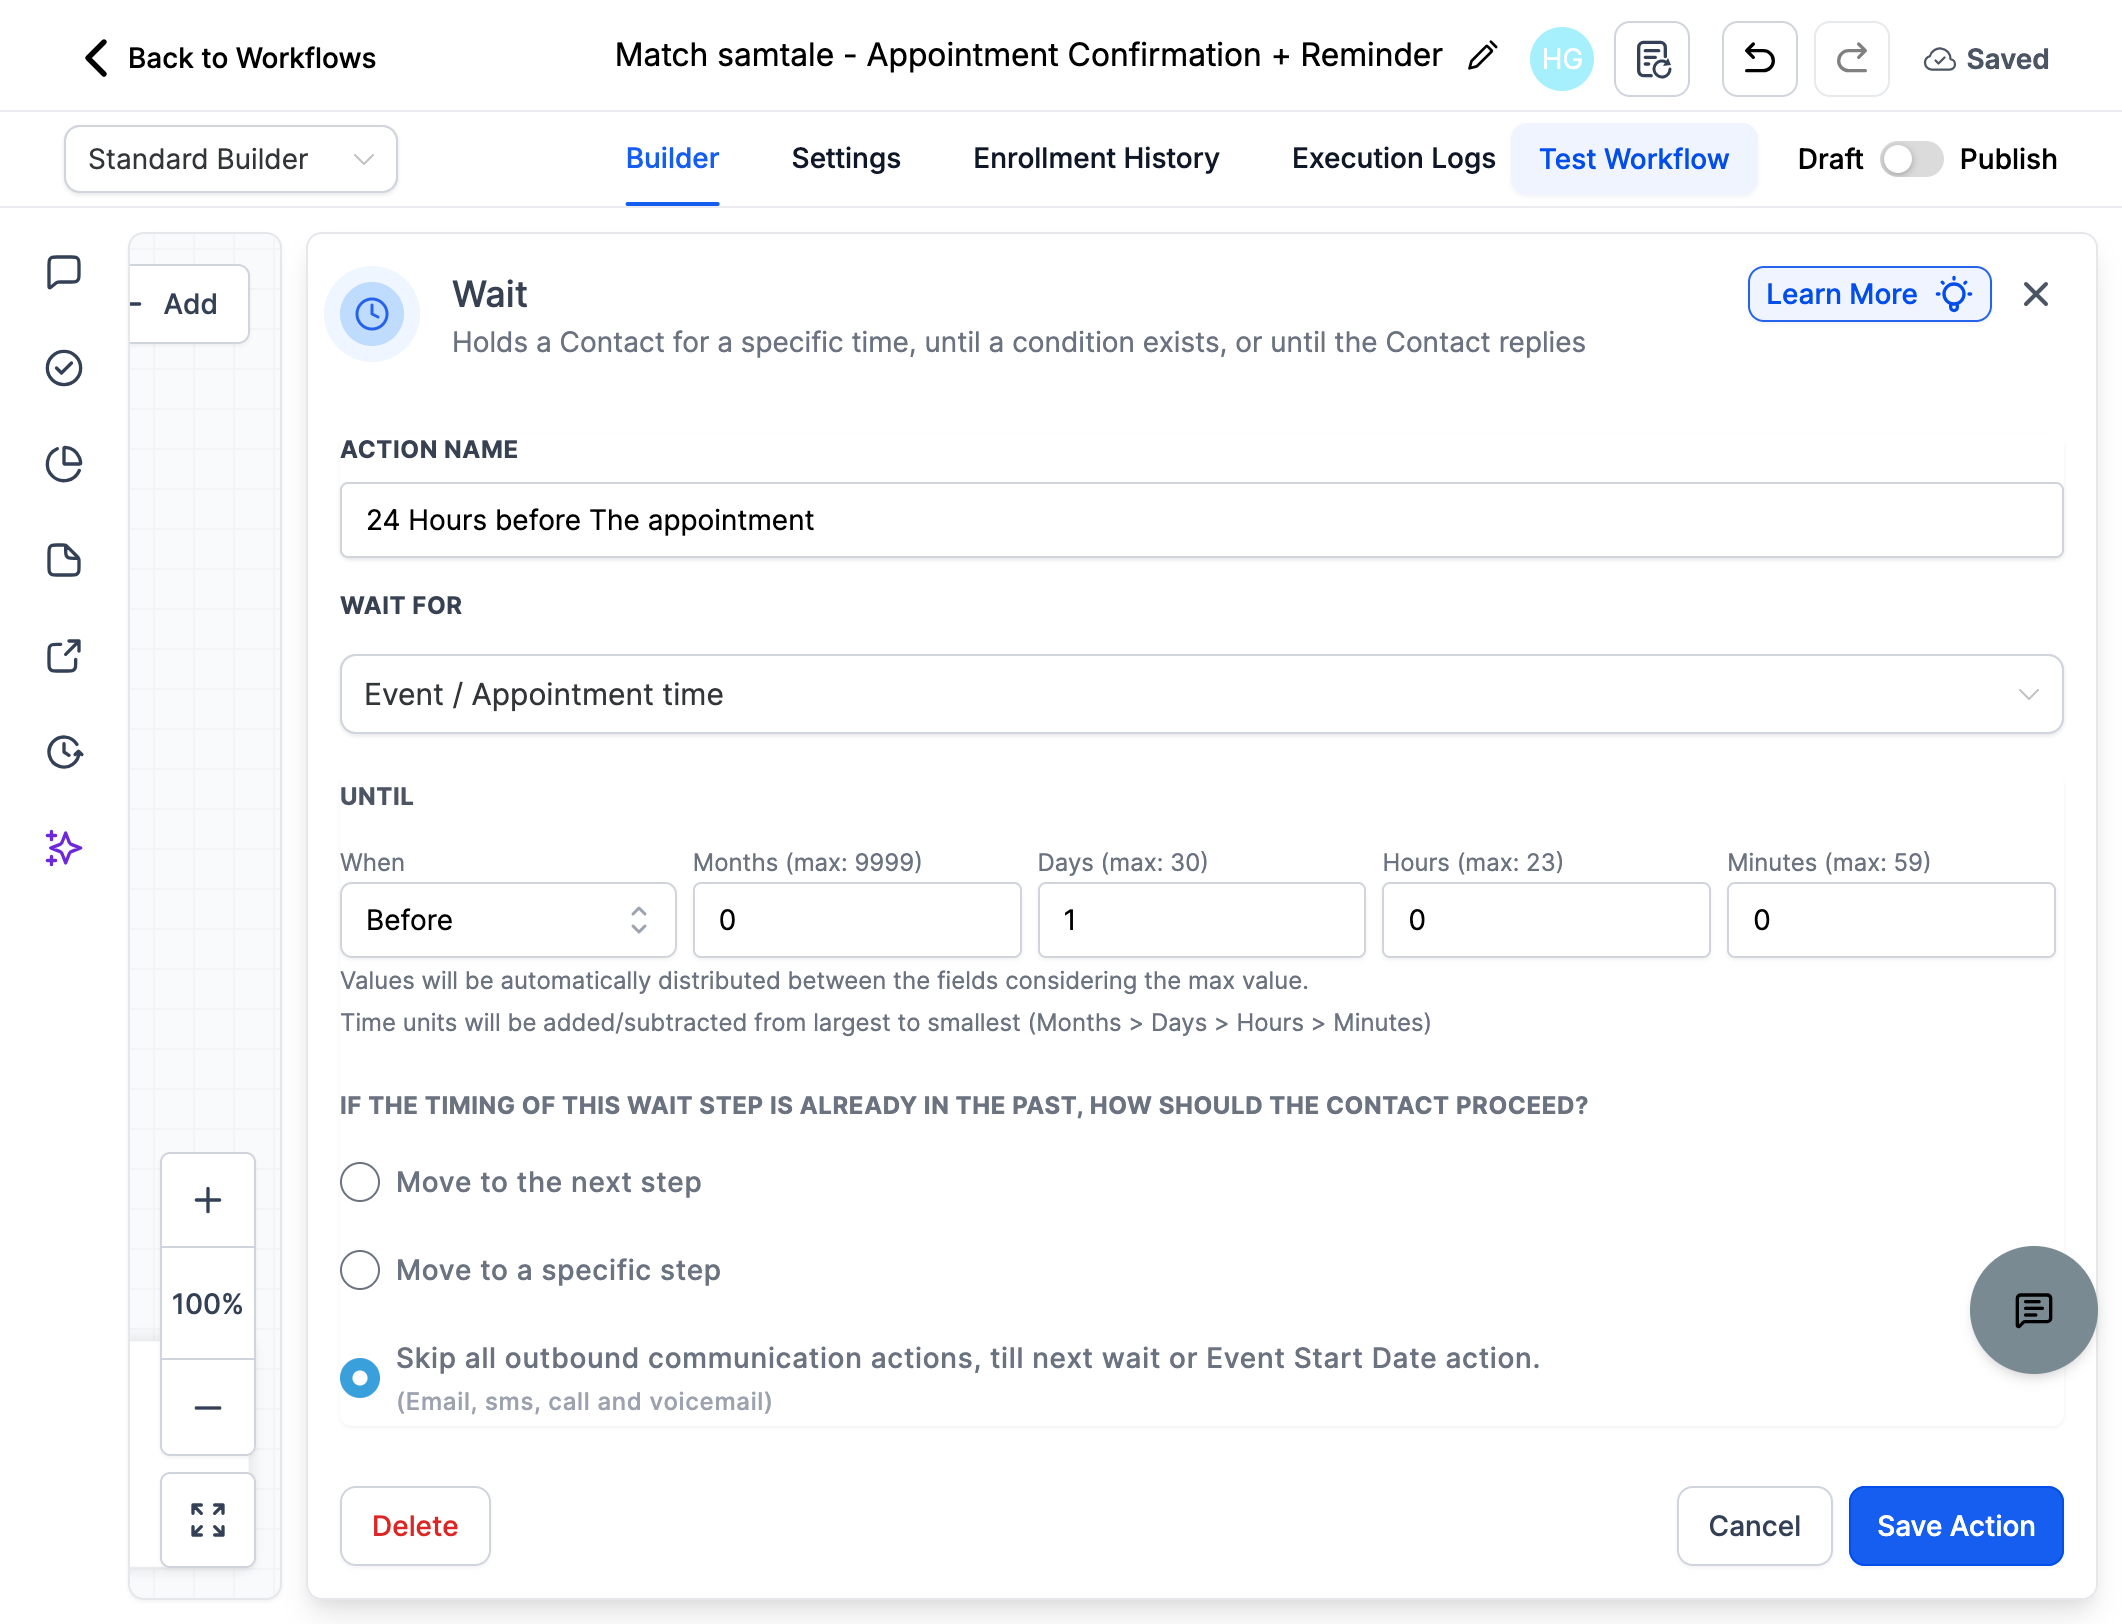Click the Days input field
Image resolution: width=2122 pixels, height=1624 pixels.
1202,920
